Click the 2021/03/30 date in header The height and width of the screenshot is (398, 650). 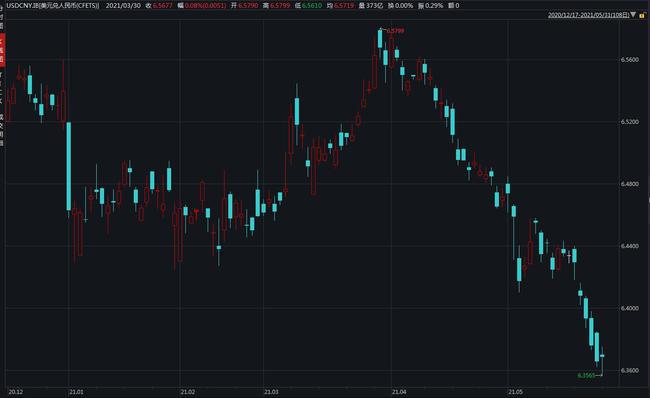coord(123,6)
